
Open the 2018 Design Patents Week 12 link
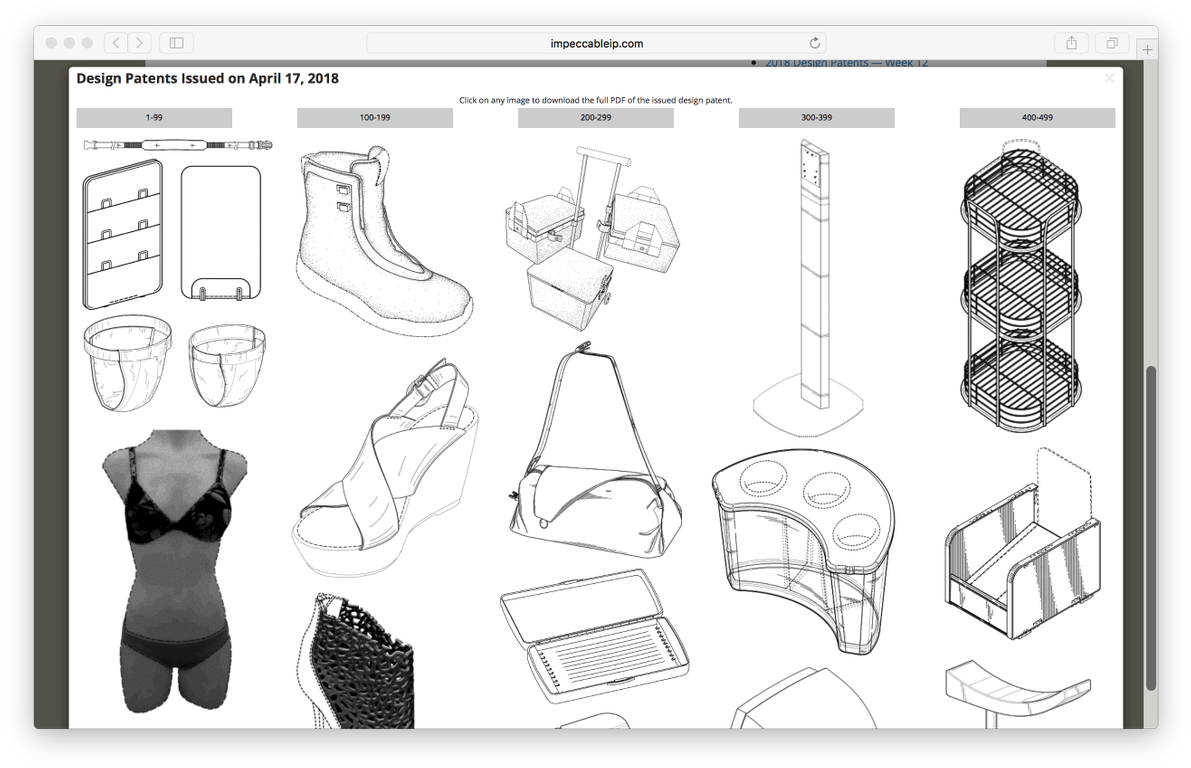click(x=847, y=61)
